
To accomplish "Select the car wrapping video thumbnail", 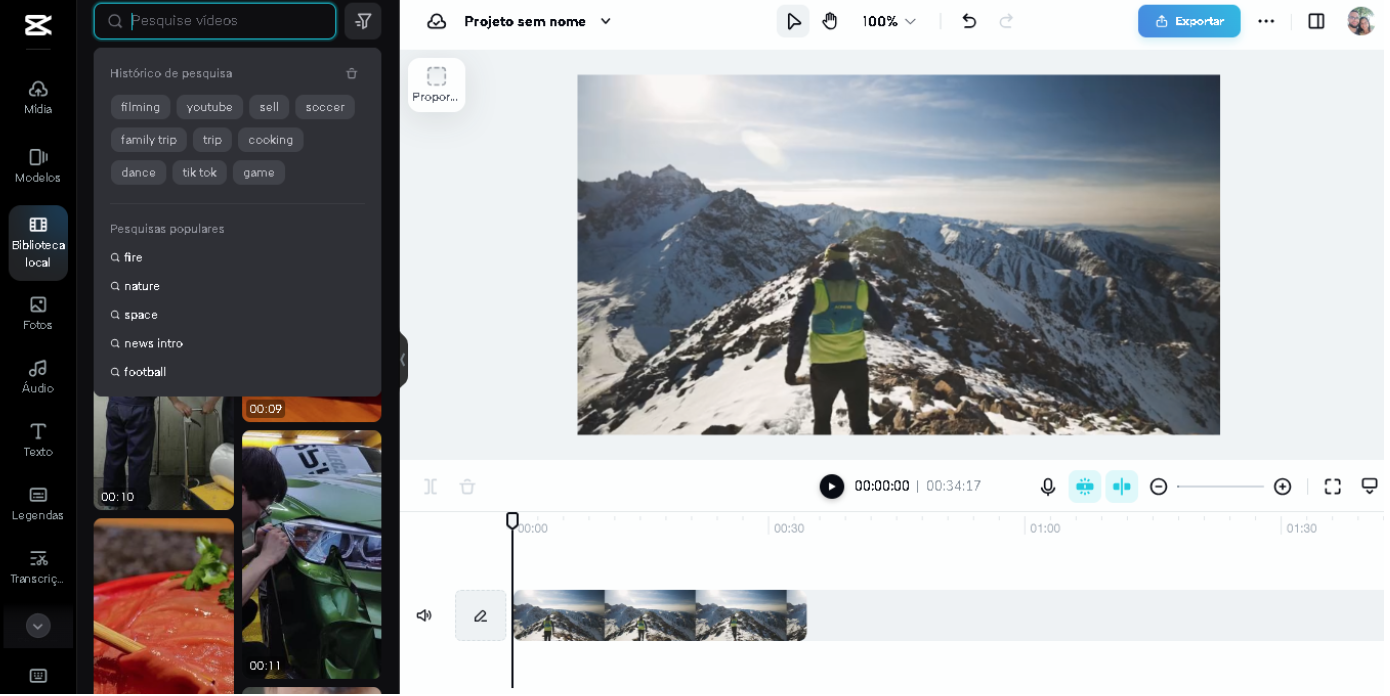I will click(313, 557).
